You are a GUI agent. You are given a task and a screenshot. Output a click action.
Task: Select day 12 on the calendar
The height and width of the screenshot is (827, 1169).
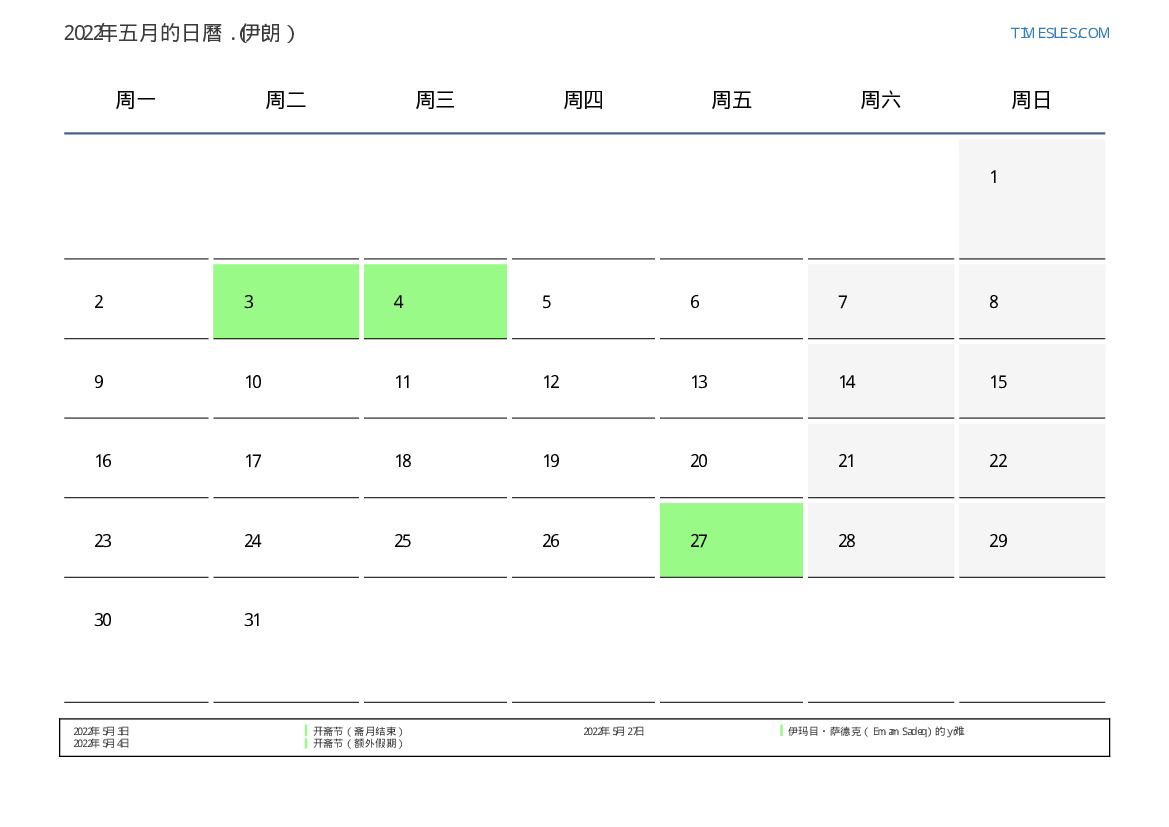[583, 381]
